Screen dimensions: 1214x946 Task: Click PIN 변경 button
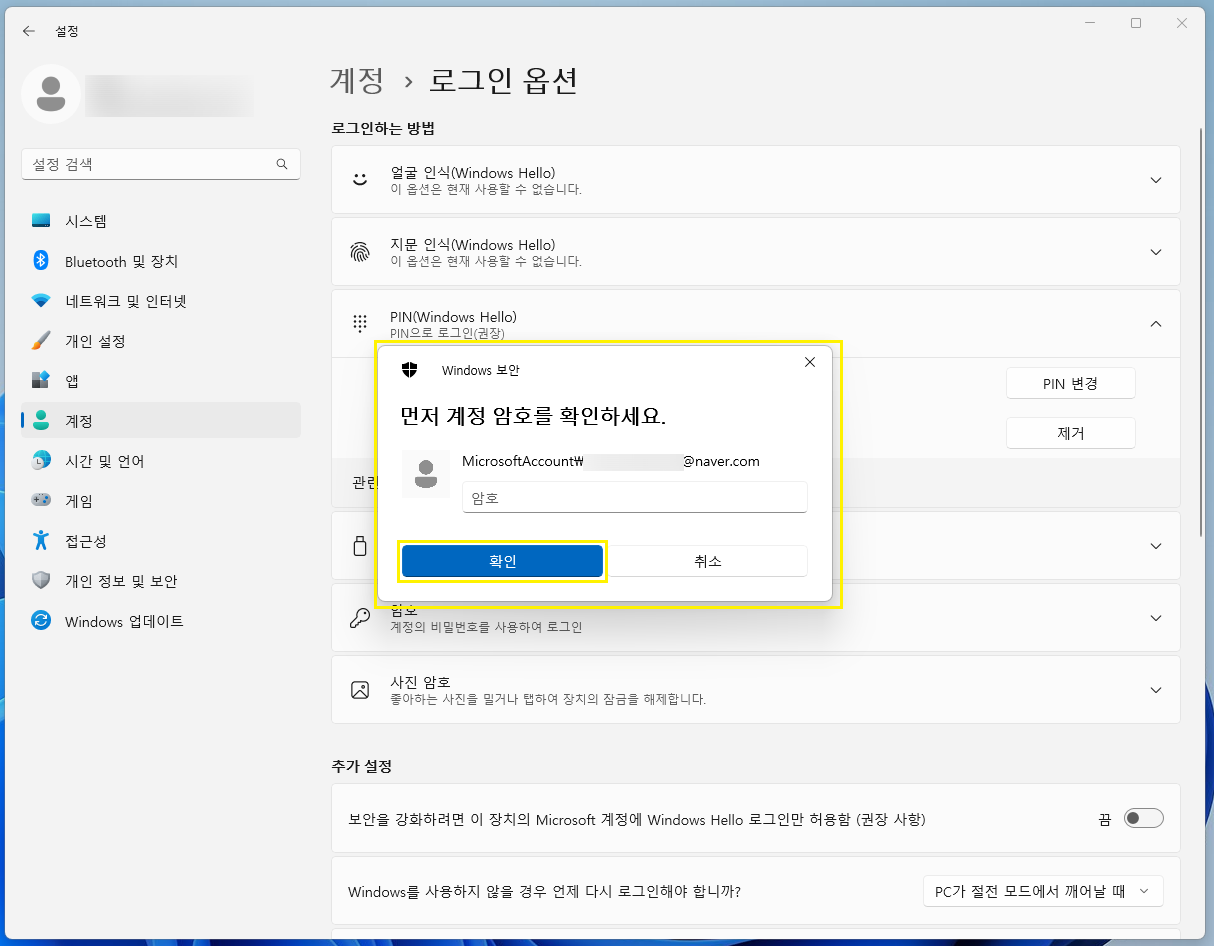click(x=1070, y=383)
